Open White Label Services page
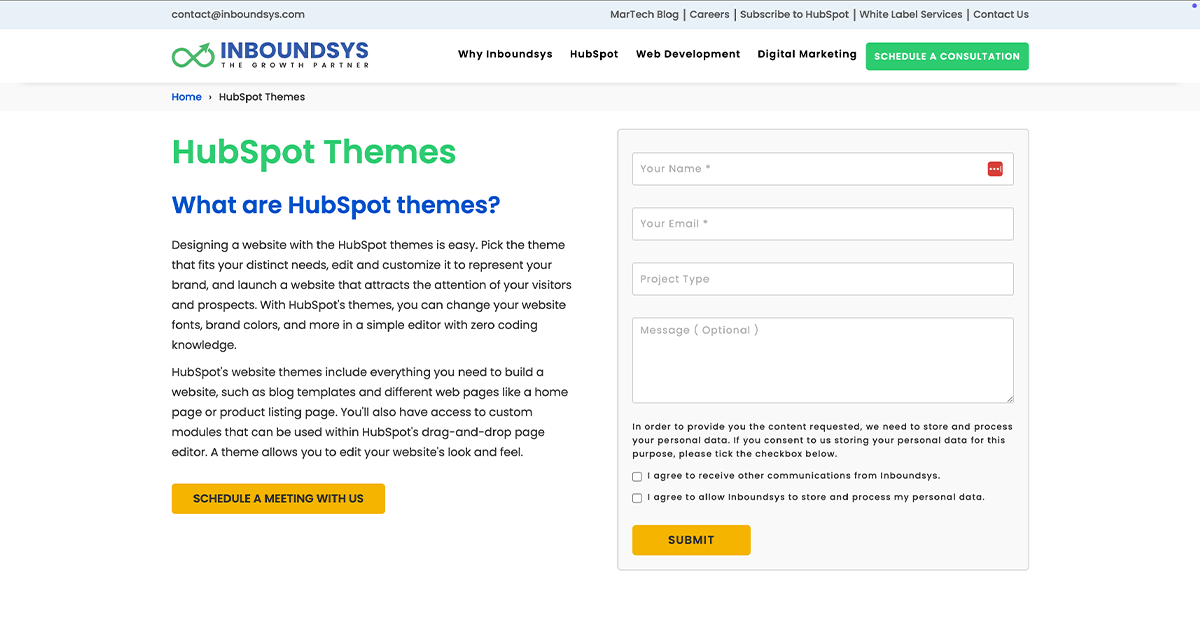The width and height of the screenshot is (1200, 630). [x=911, y=14]
